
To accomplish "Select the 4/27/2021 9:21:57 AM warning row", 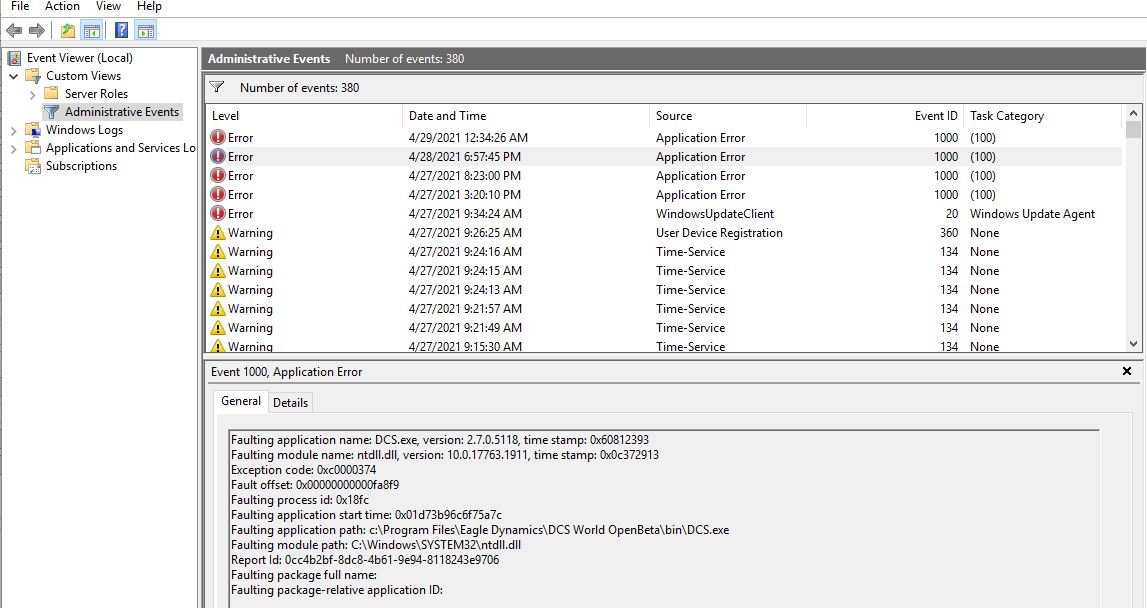I will [663, 309].
